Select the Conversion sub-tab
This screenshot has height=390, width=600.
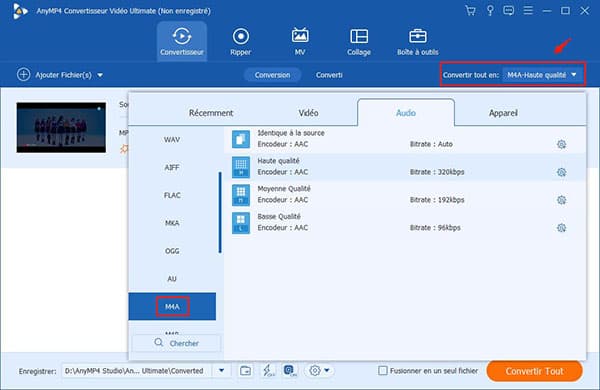(272, 75)
